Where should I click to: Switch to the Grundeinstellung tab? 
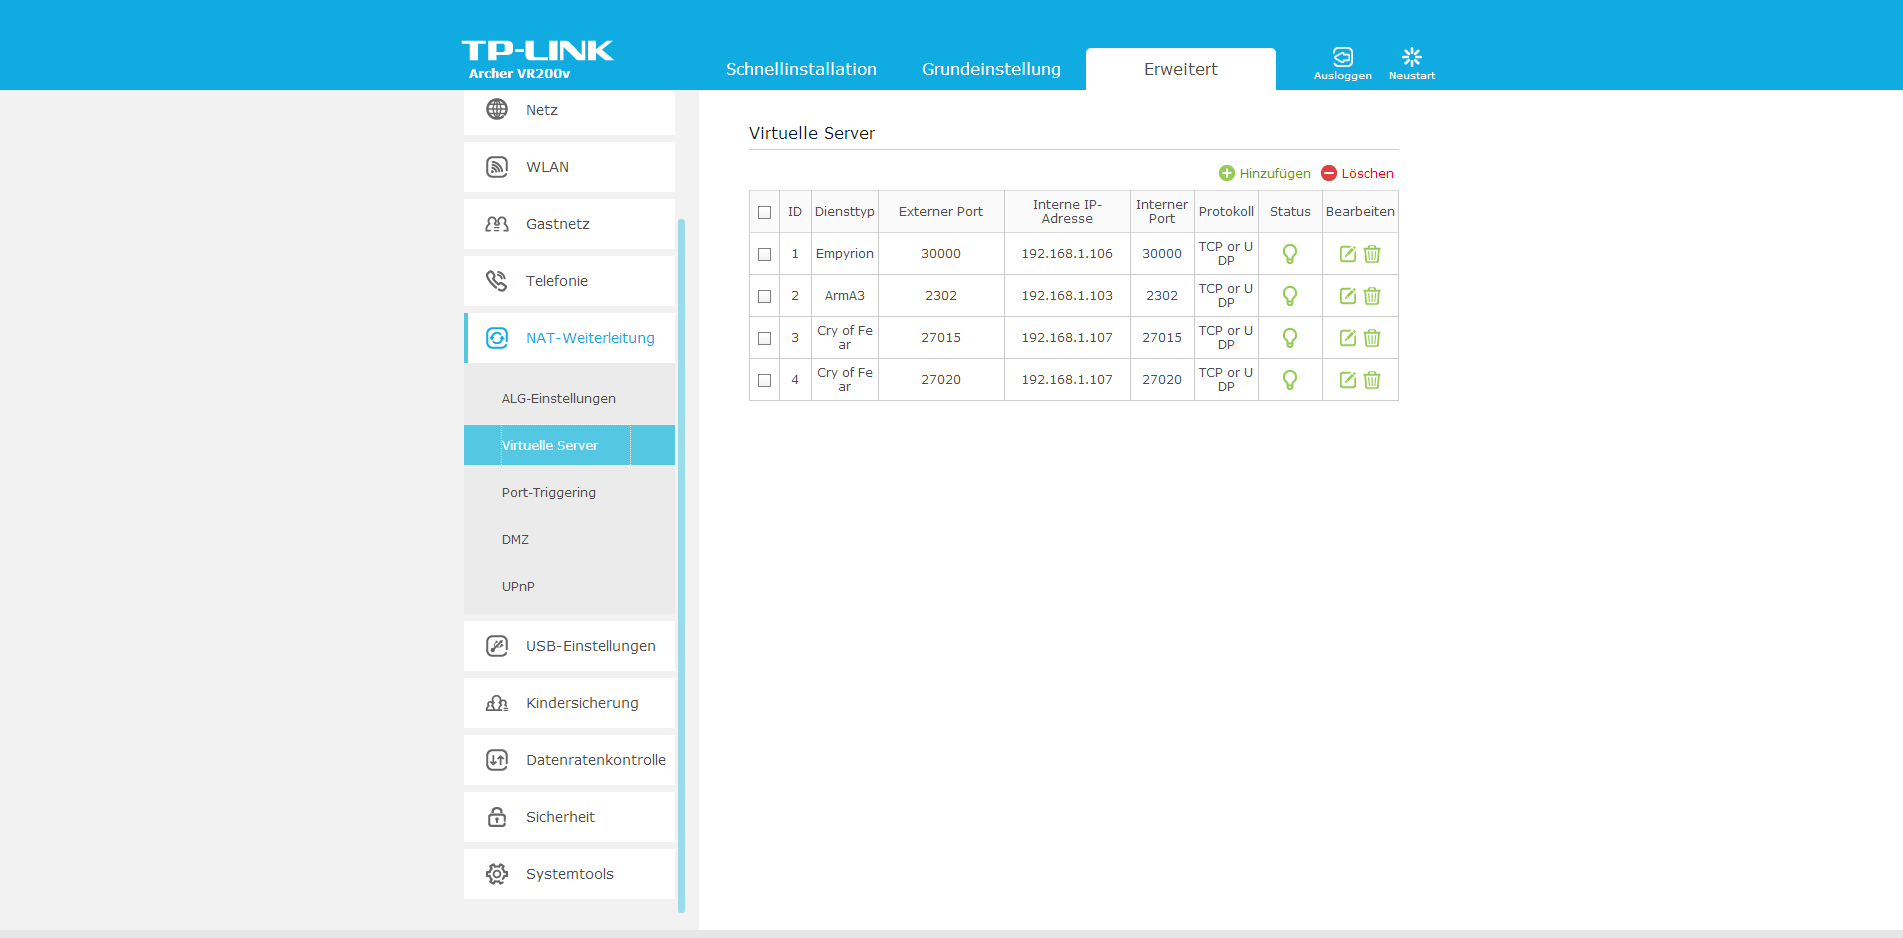tap(991, 69)
